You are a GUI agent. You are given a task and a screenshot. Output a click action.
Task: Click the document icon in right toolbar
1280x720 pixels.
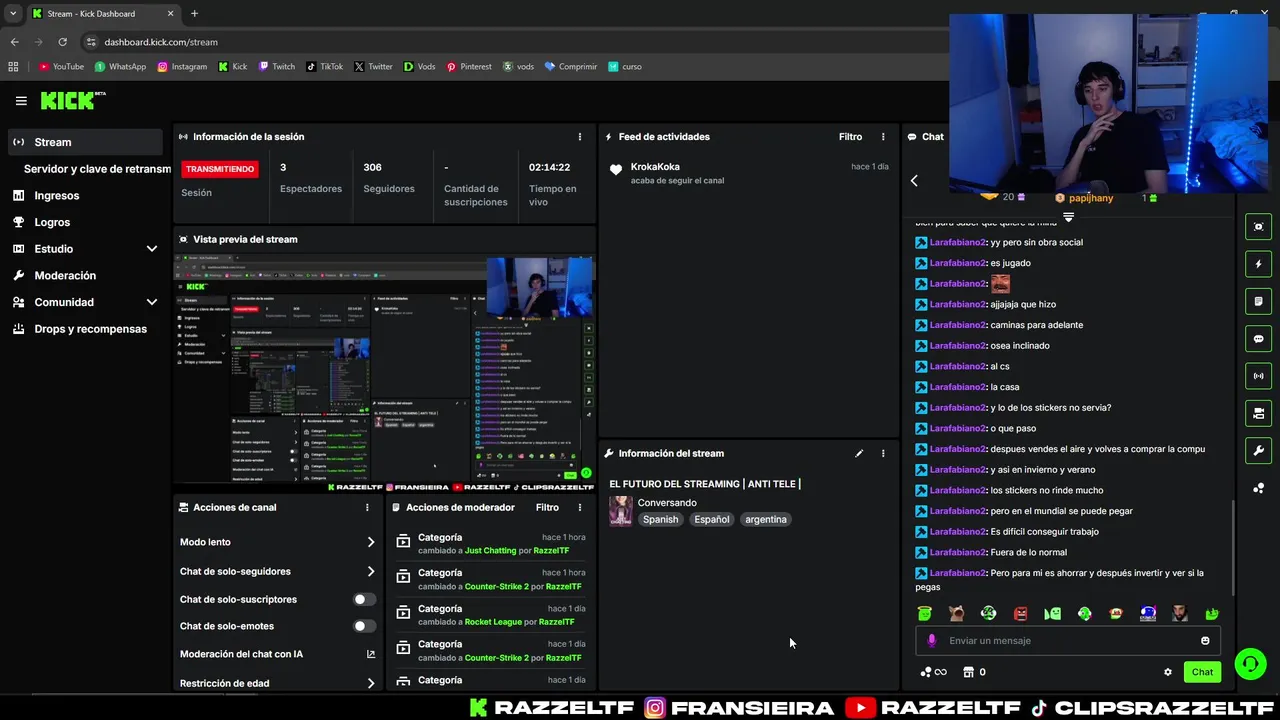pyautogui.click(x=1259, y=301)
